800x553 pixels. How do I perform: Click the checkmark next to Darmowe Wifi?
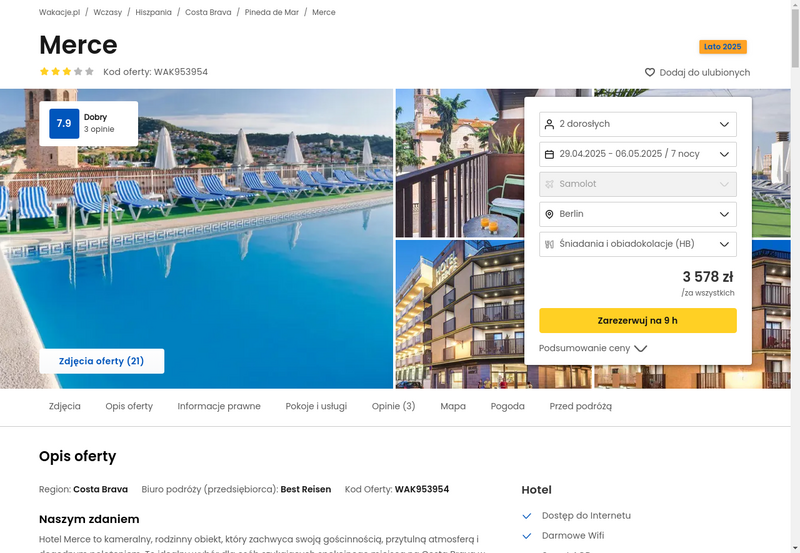tap(527, 536)
